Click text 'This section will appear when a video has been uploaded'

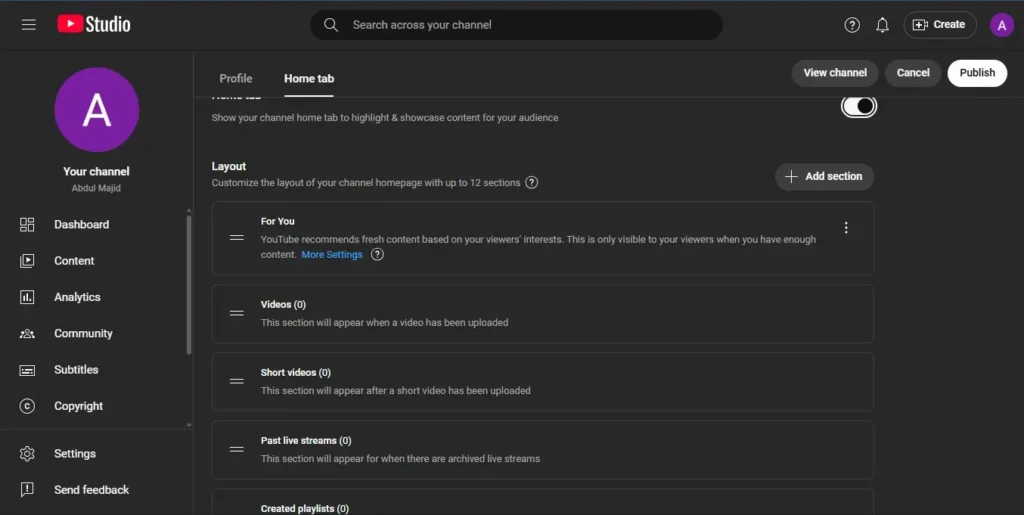point(384,322)
